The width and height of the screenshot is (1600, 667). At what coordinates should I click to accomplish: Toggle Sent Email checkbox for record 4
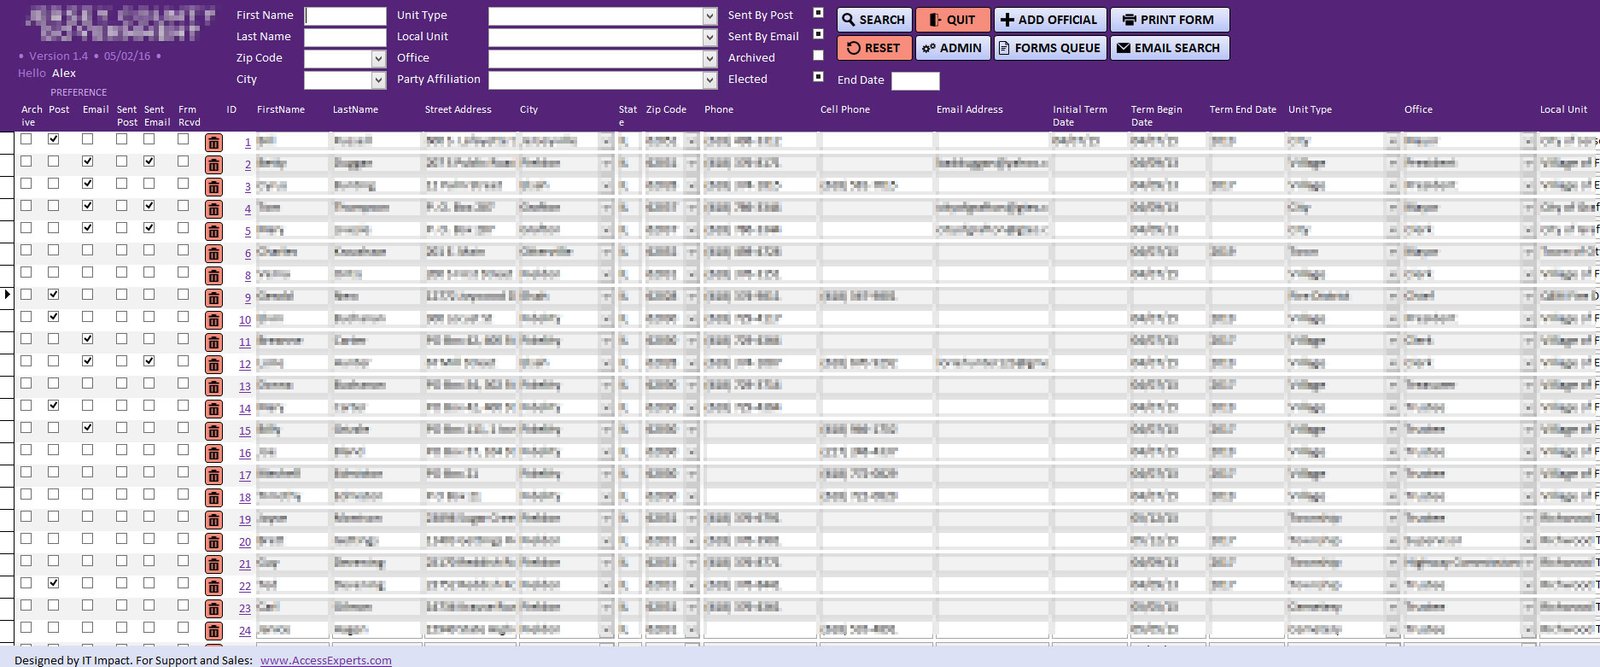pos(149,206)
